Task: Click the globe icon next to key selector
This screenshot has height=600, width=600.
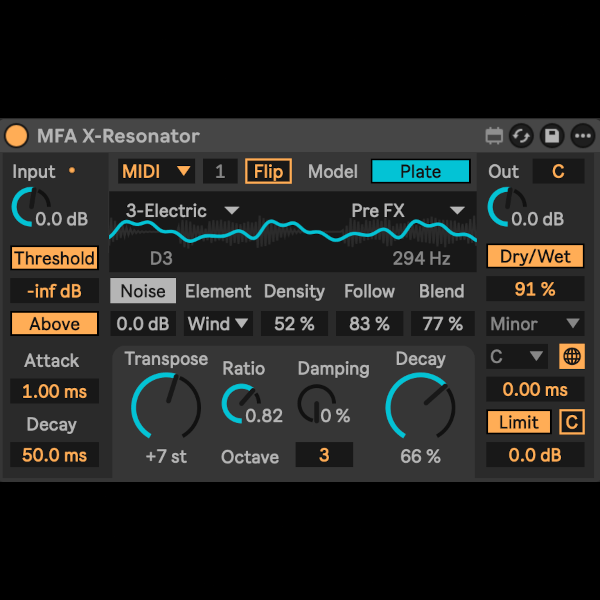Action: pyautogui.click(x=572, y=356)
